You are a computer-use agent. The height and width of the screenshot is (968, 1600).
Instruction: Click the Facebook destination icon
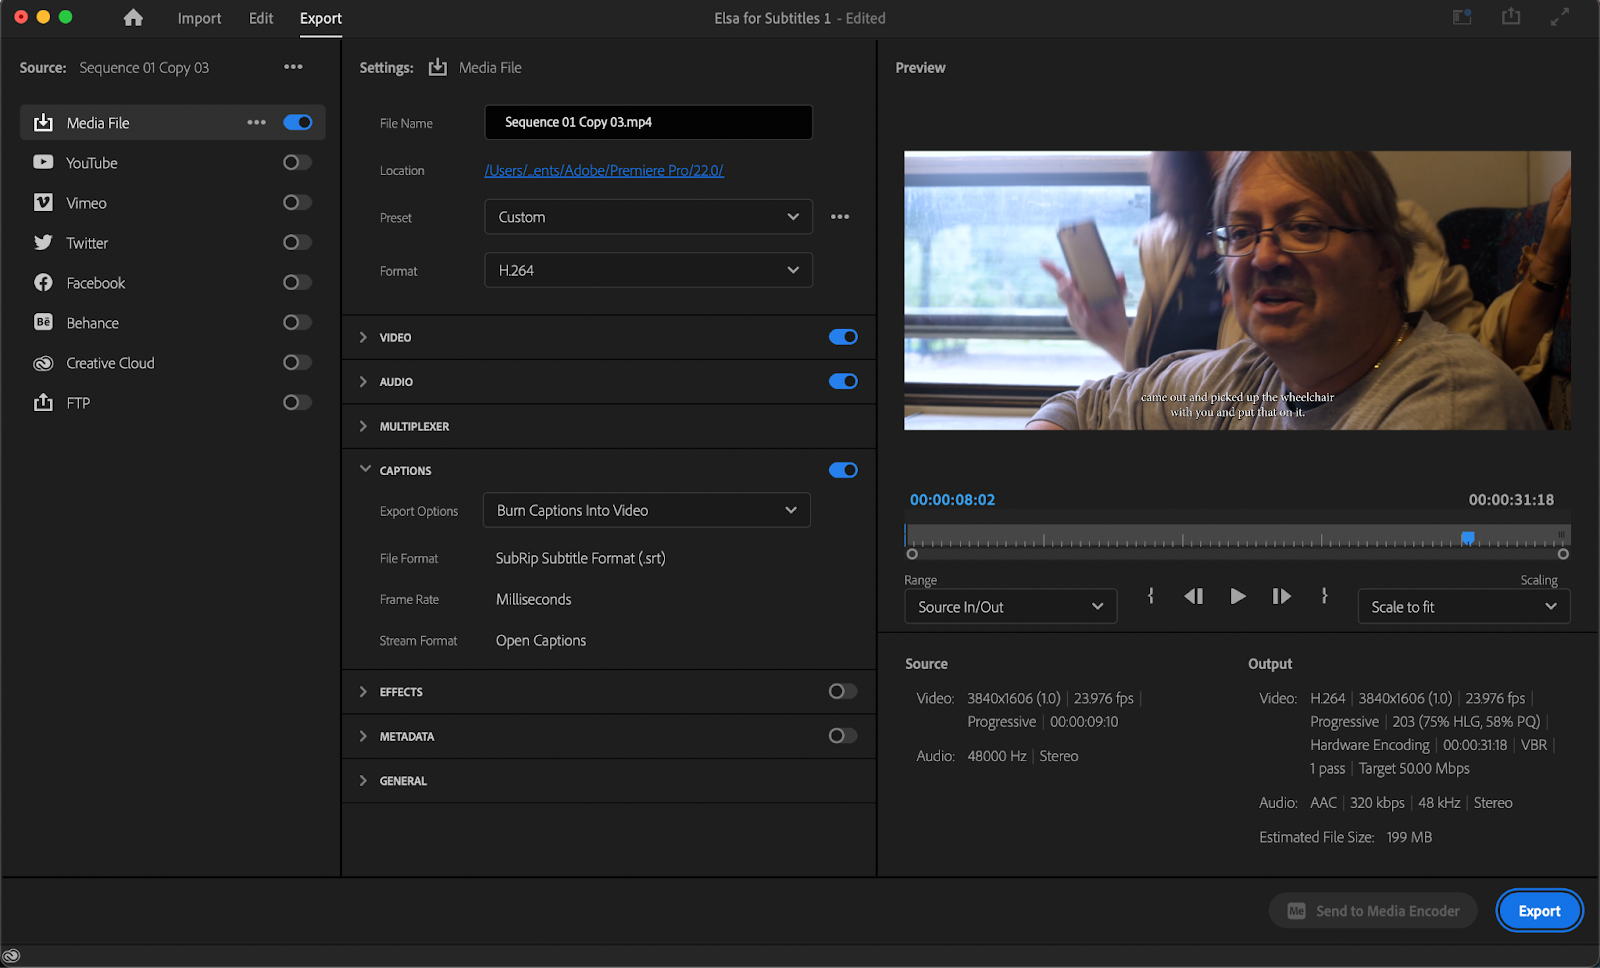(43, 282)
